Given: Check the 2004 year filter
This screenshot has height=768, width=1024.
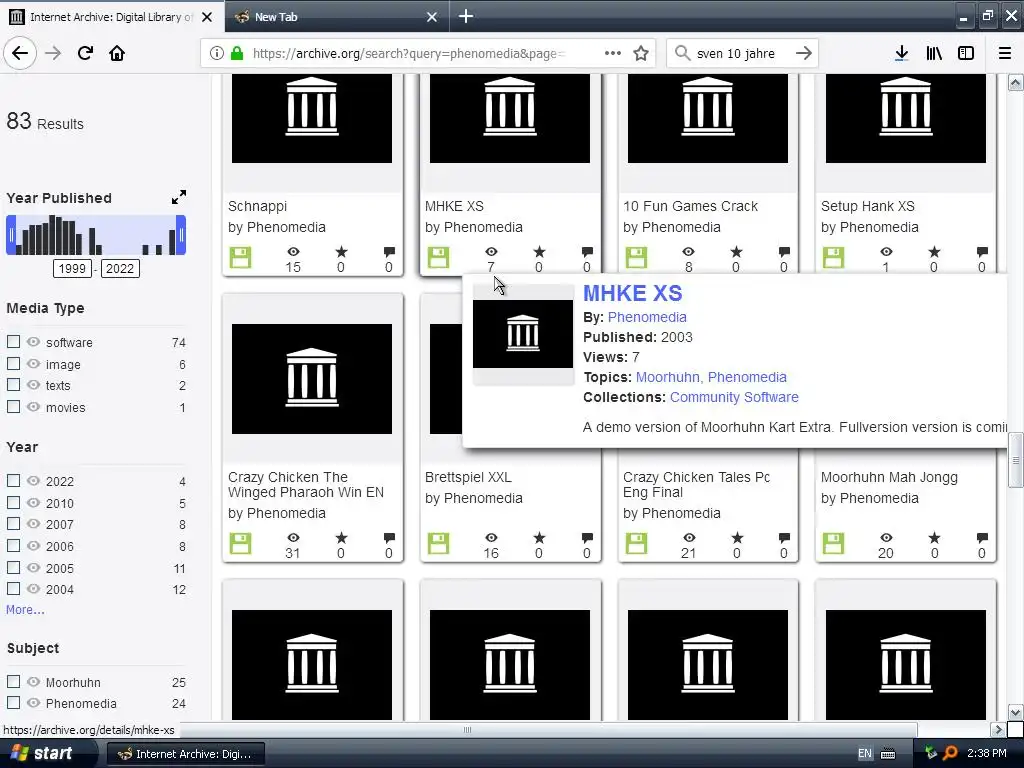Looking at the screenshot, I should click(13, 588).
